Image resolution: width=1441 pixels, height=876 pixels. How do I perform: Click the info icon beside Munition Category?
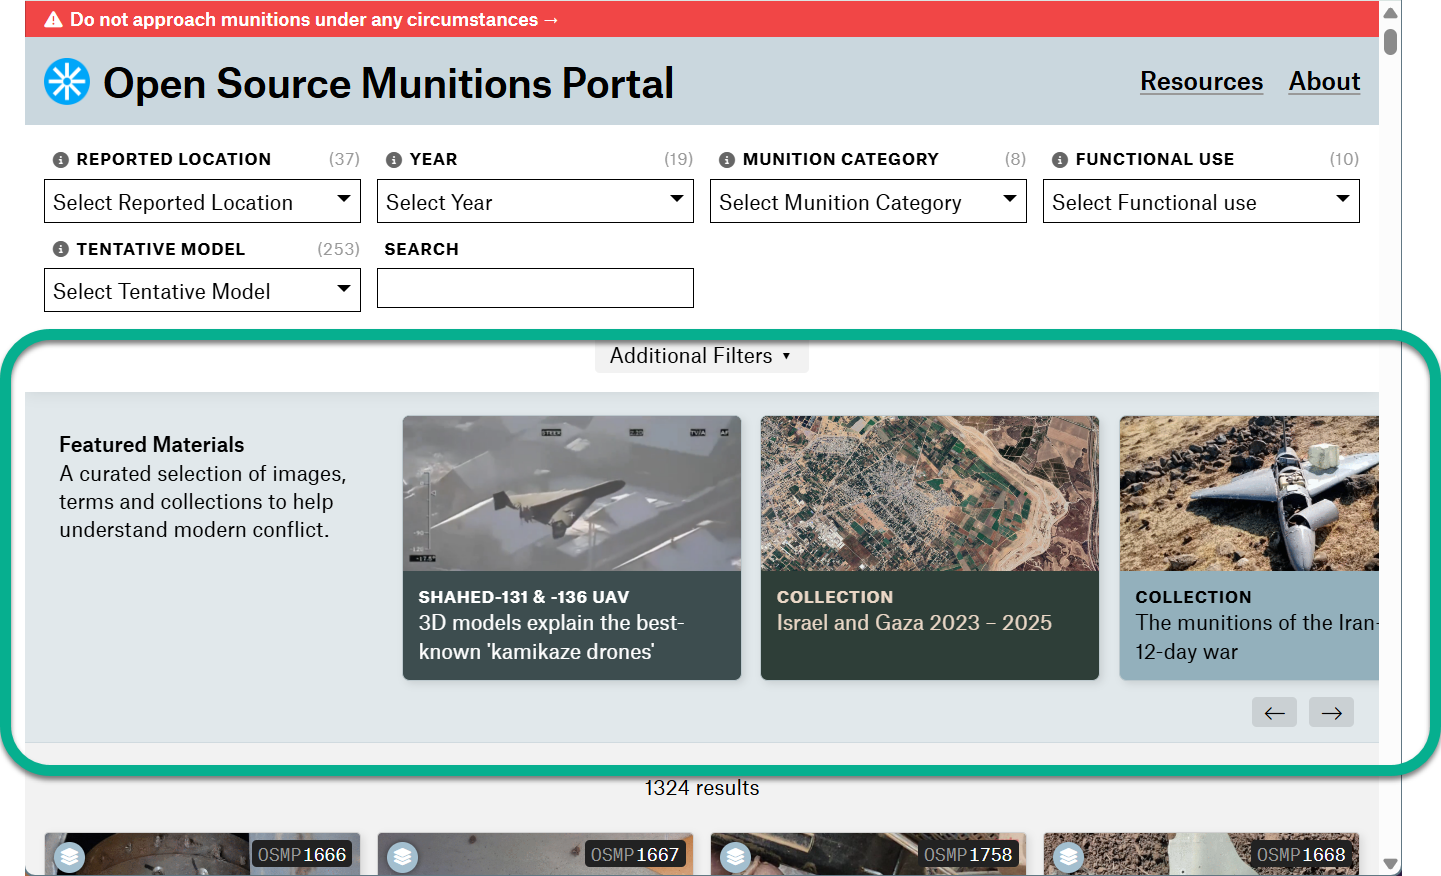pyautogui.click(x=727, y=160)
